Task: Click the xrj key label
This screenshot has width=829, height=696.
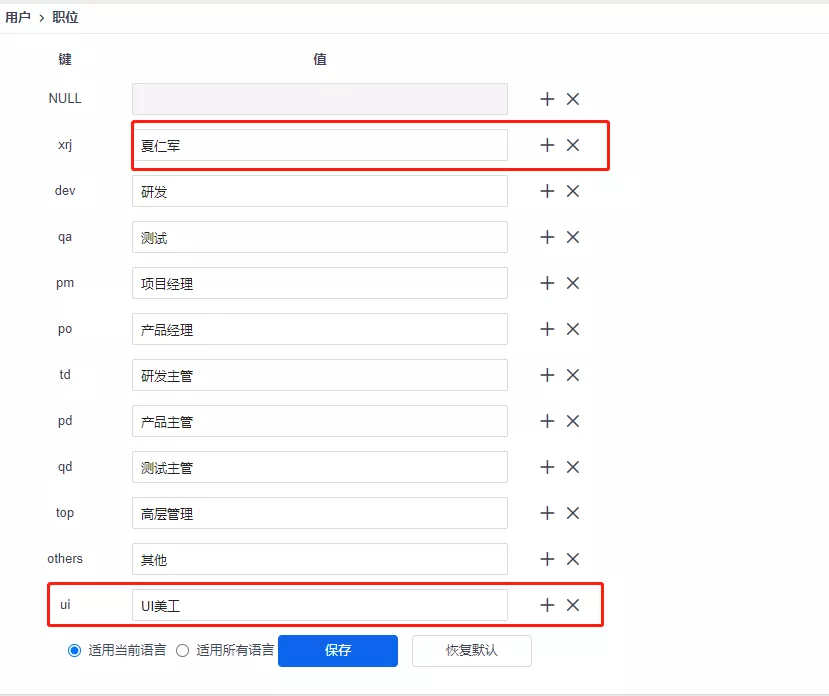Action: click(65, 144)
